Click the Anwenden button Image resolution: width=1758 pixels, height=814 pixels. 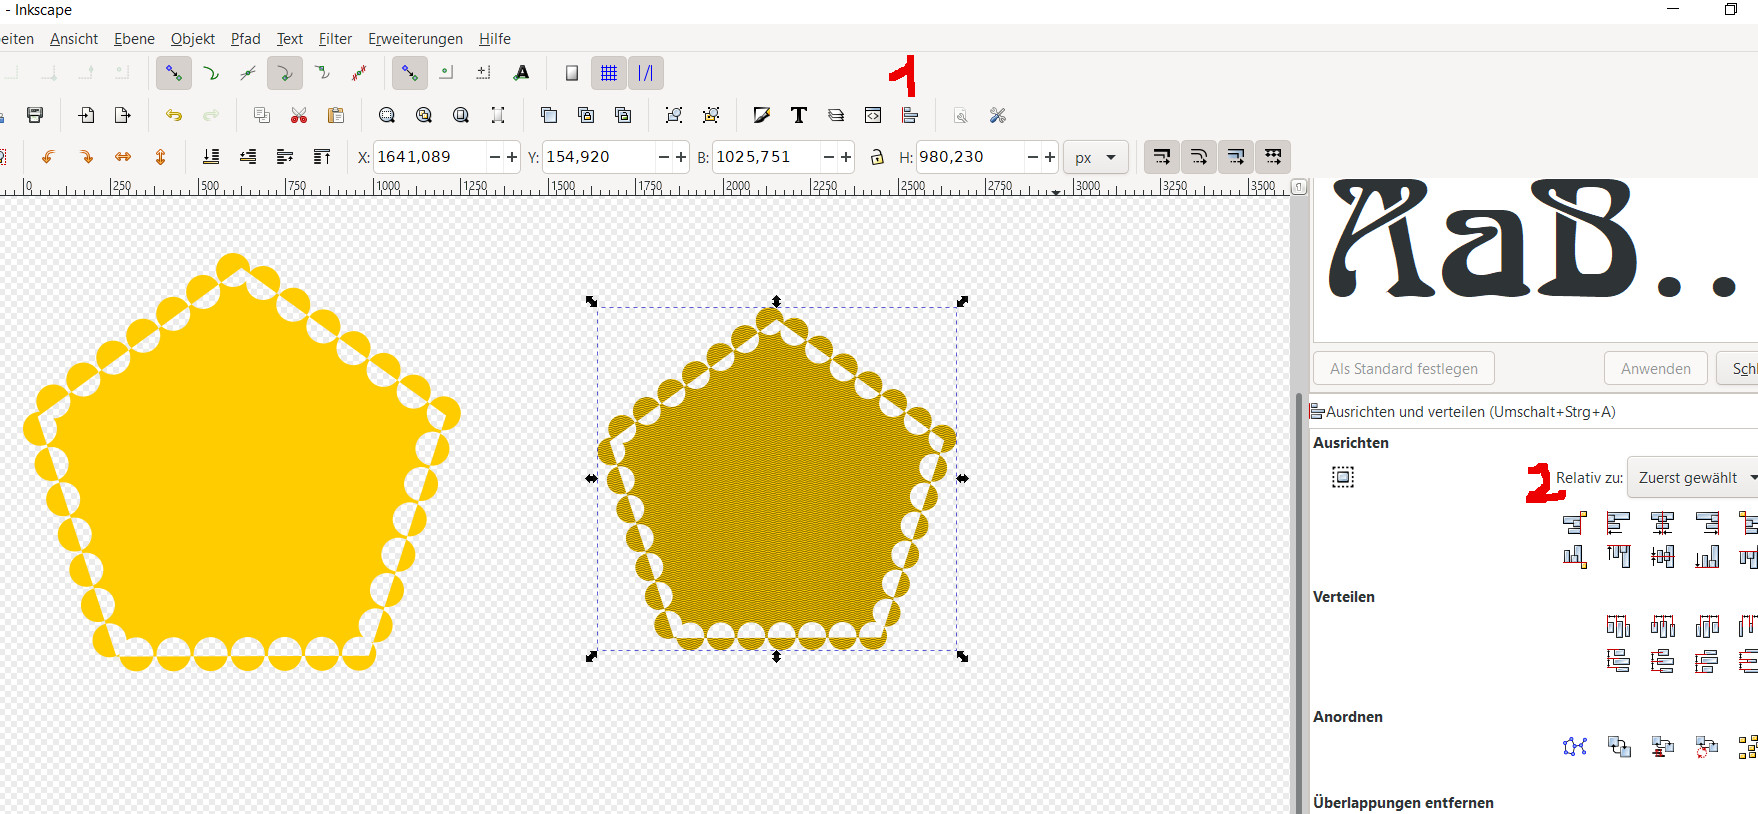1655,369
